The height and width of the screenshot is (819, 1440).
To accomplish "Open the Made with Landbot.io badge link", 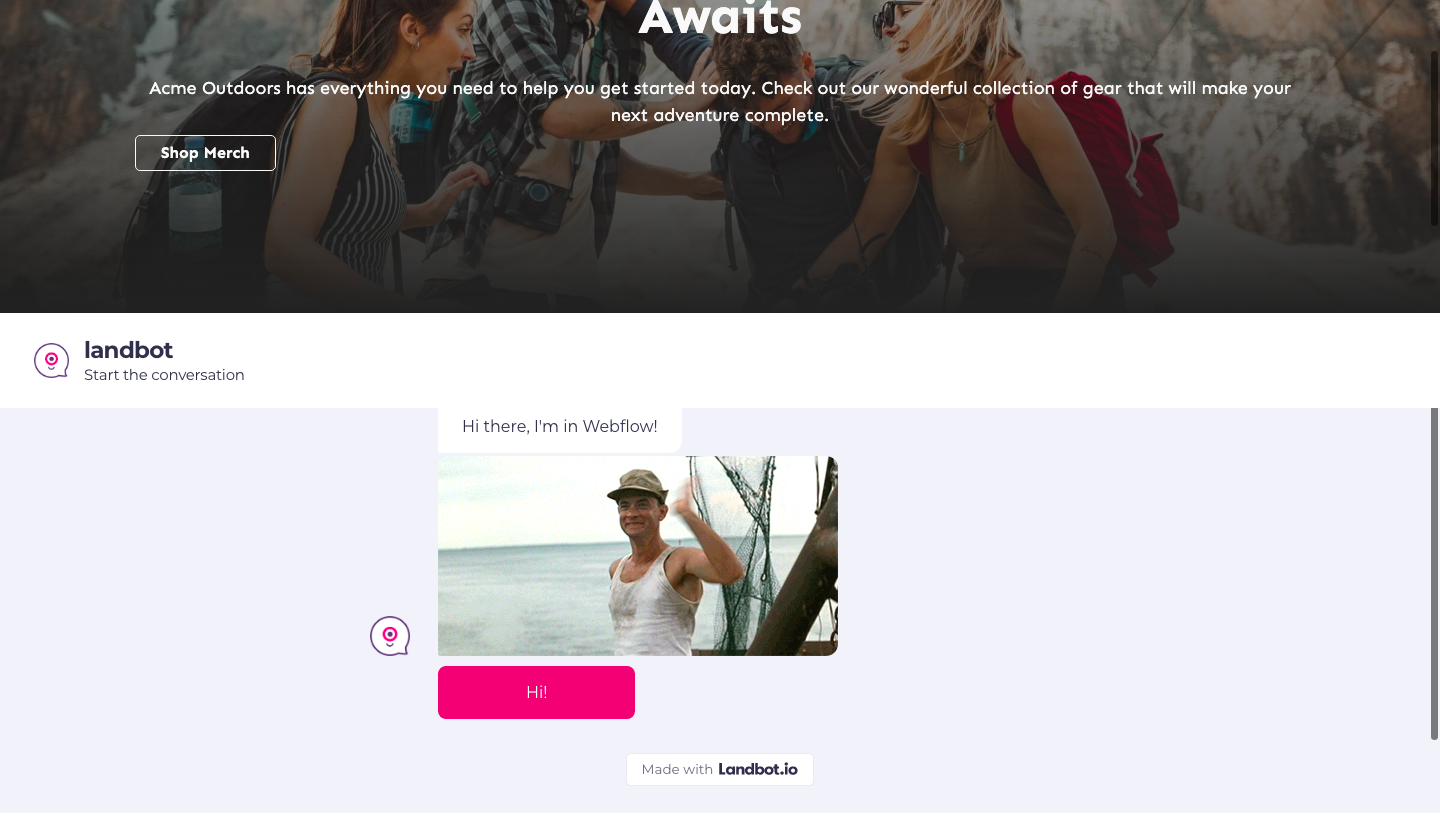I will [720, 769].
